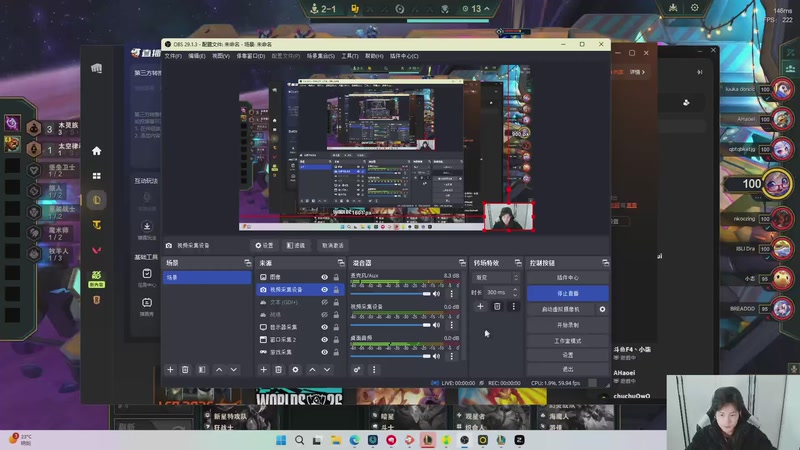Mute the 桌面音频 speaker icon
Screen dimensions: 800x450
tap(436, 356)
